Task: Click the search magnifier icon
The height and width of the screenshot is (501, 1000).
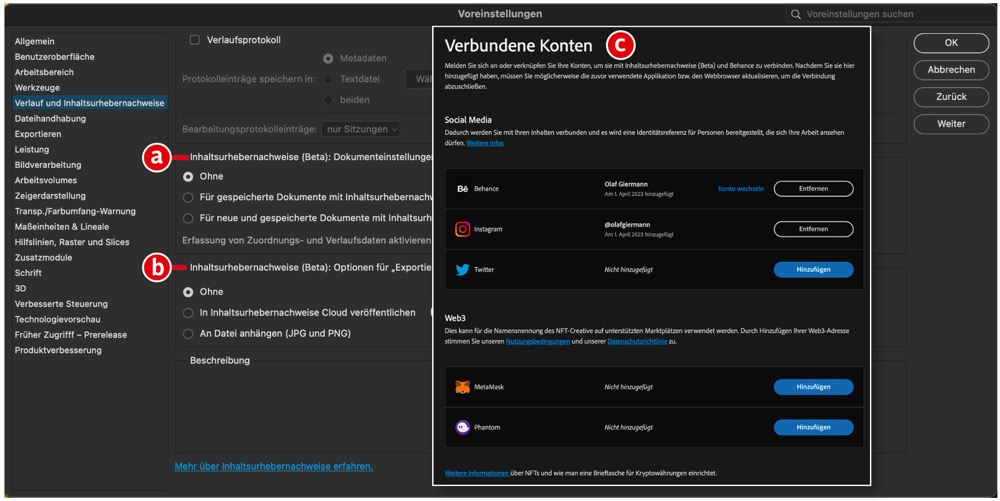Action: pos(796,15)
